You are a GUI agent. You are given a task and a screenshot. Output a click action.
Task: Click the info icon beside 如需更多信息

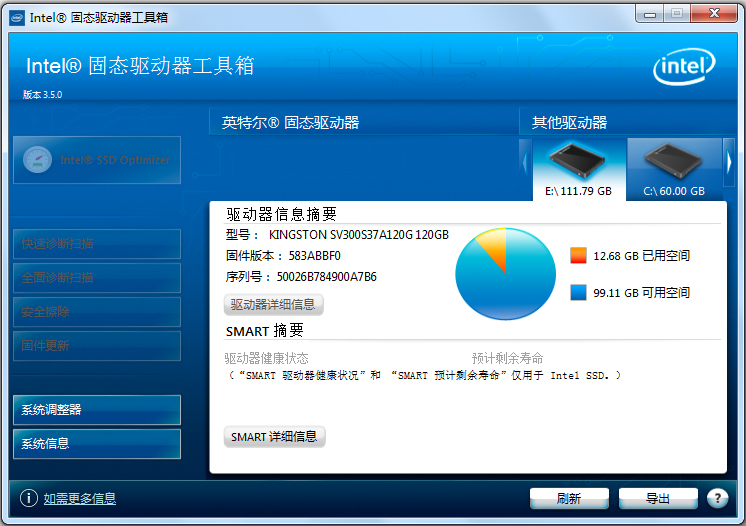click(29, 498)
